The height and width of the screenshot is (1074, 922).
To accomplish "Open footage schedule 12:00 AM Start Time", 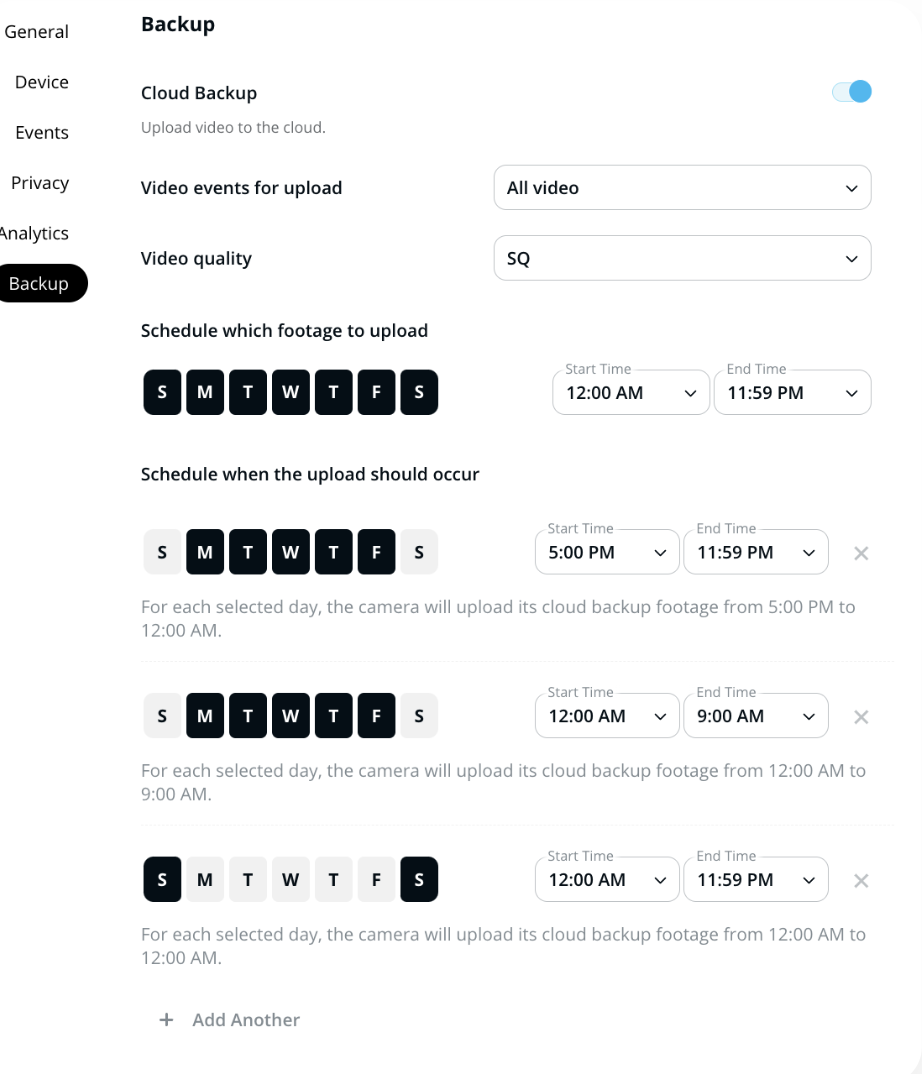I will pos(630,393).
